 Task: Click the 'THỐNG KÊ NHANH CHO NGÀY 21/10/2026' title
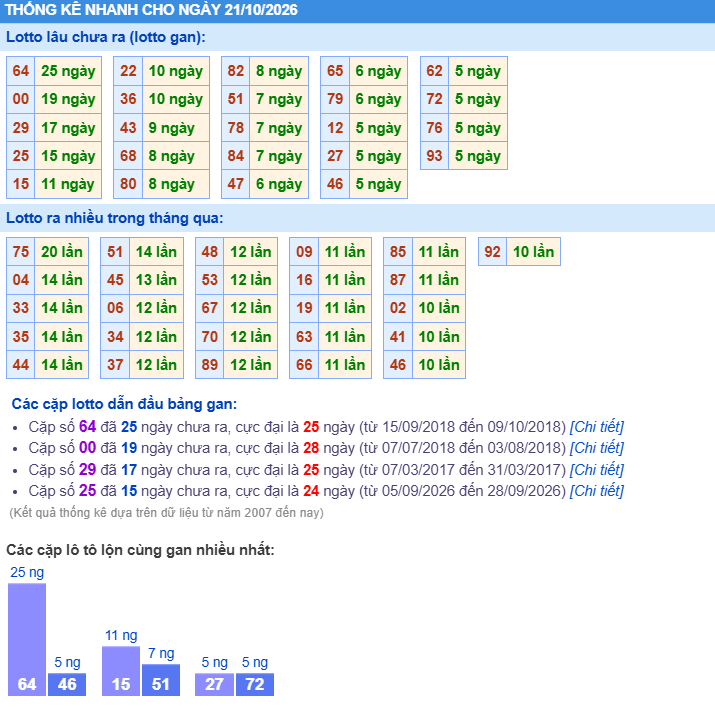151,10
